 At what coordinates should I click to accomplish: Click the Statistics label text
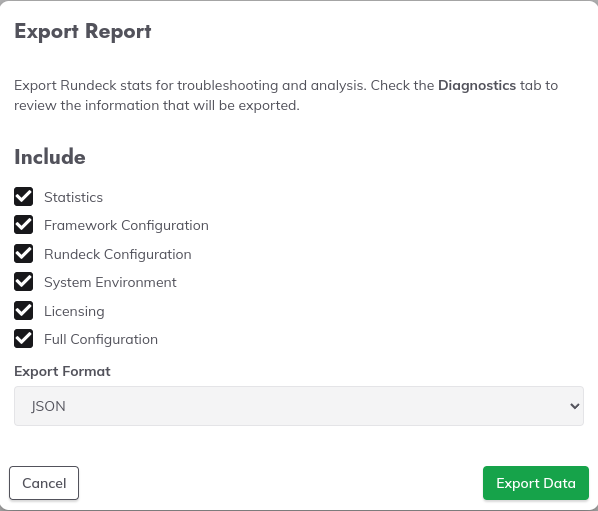73,197
